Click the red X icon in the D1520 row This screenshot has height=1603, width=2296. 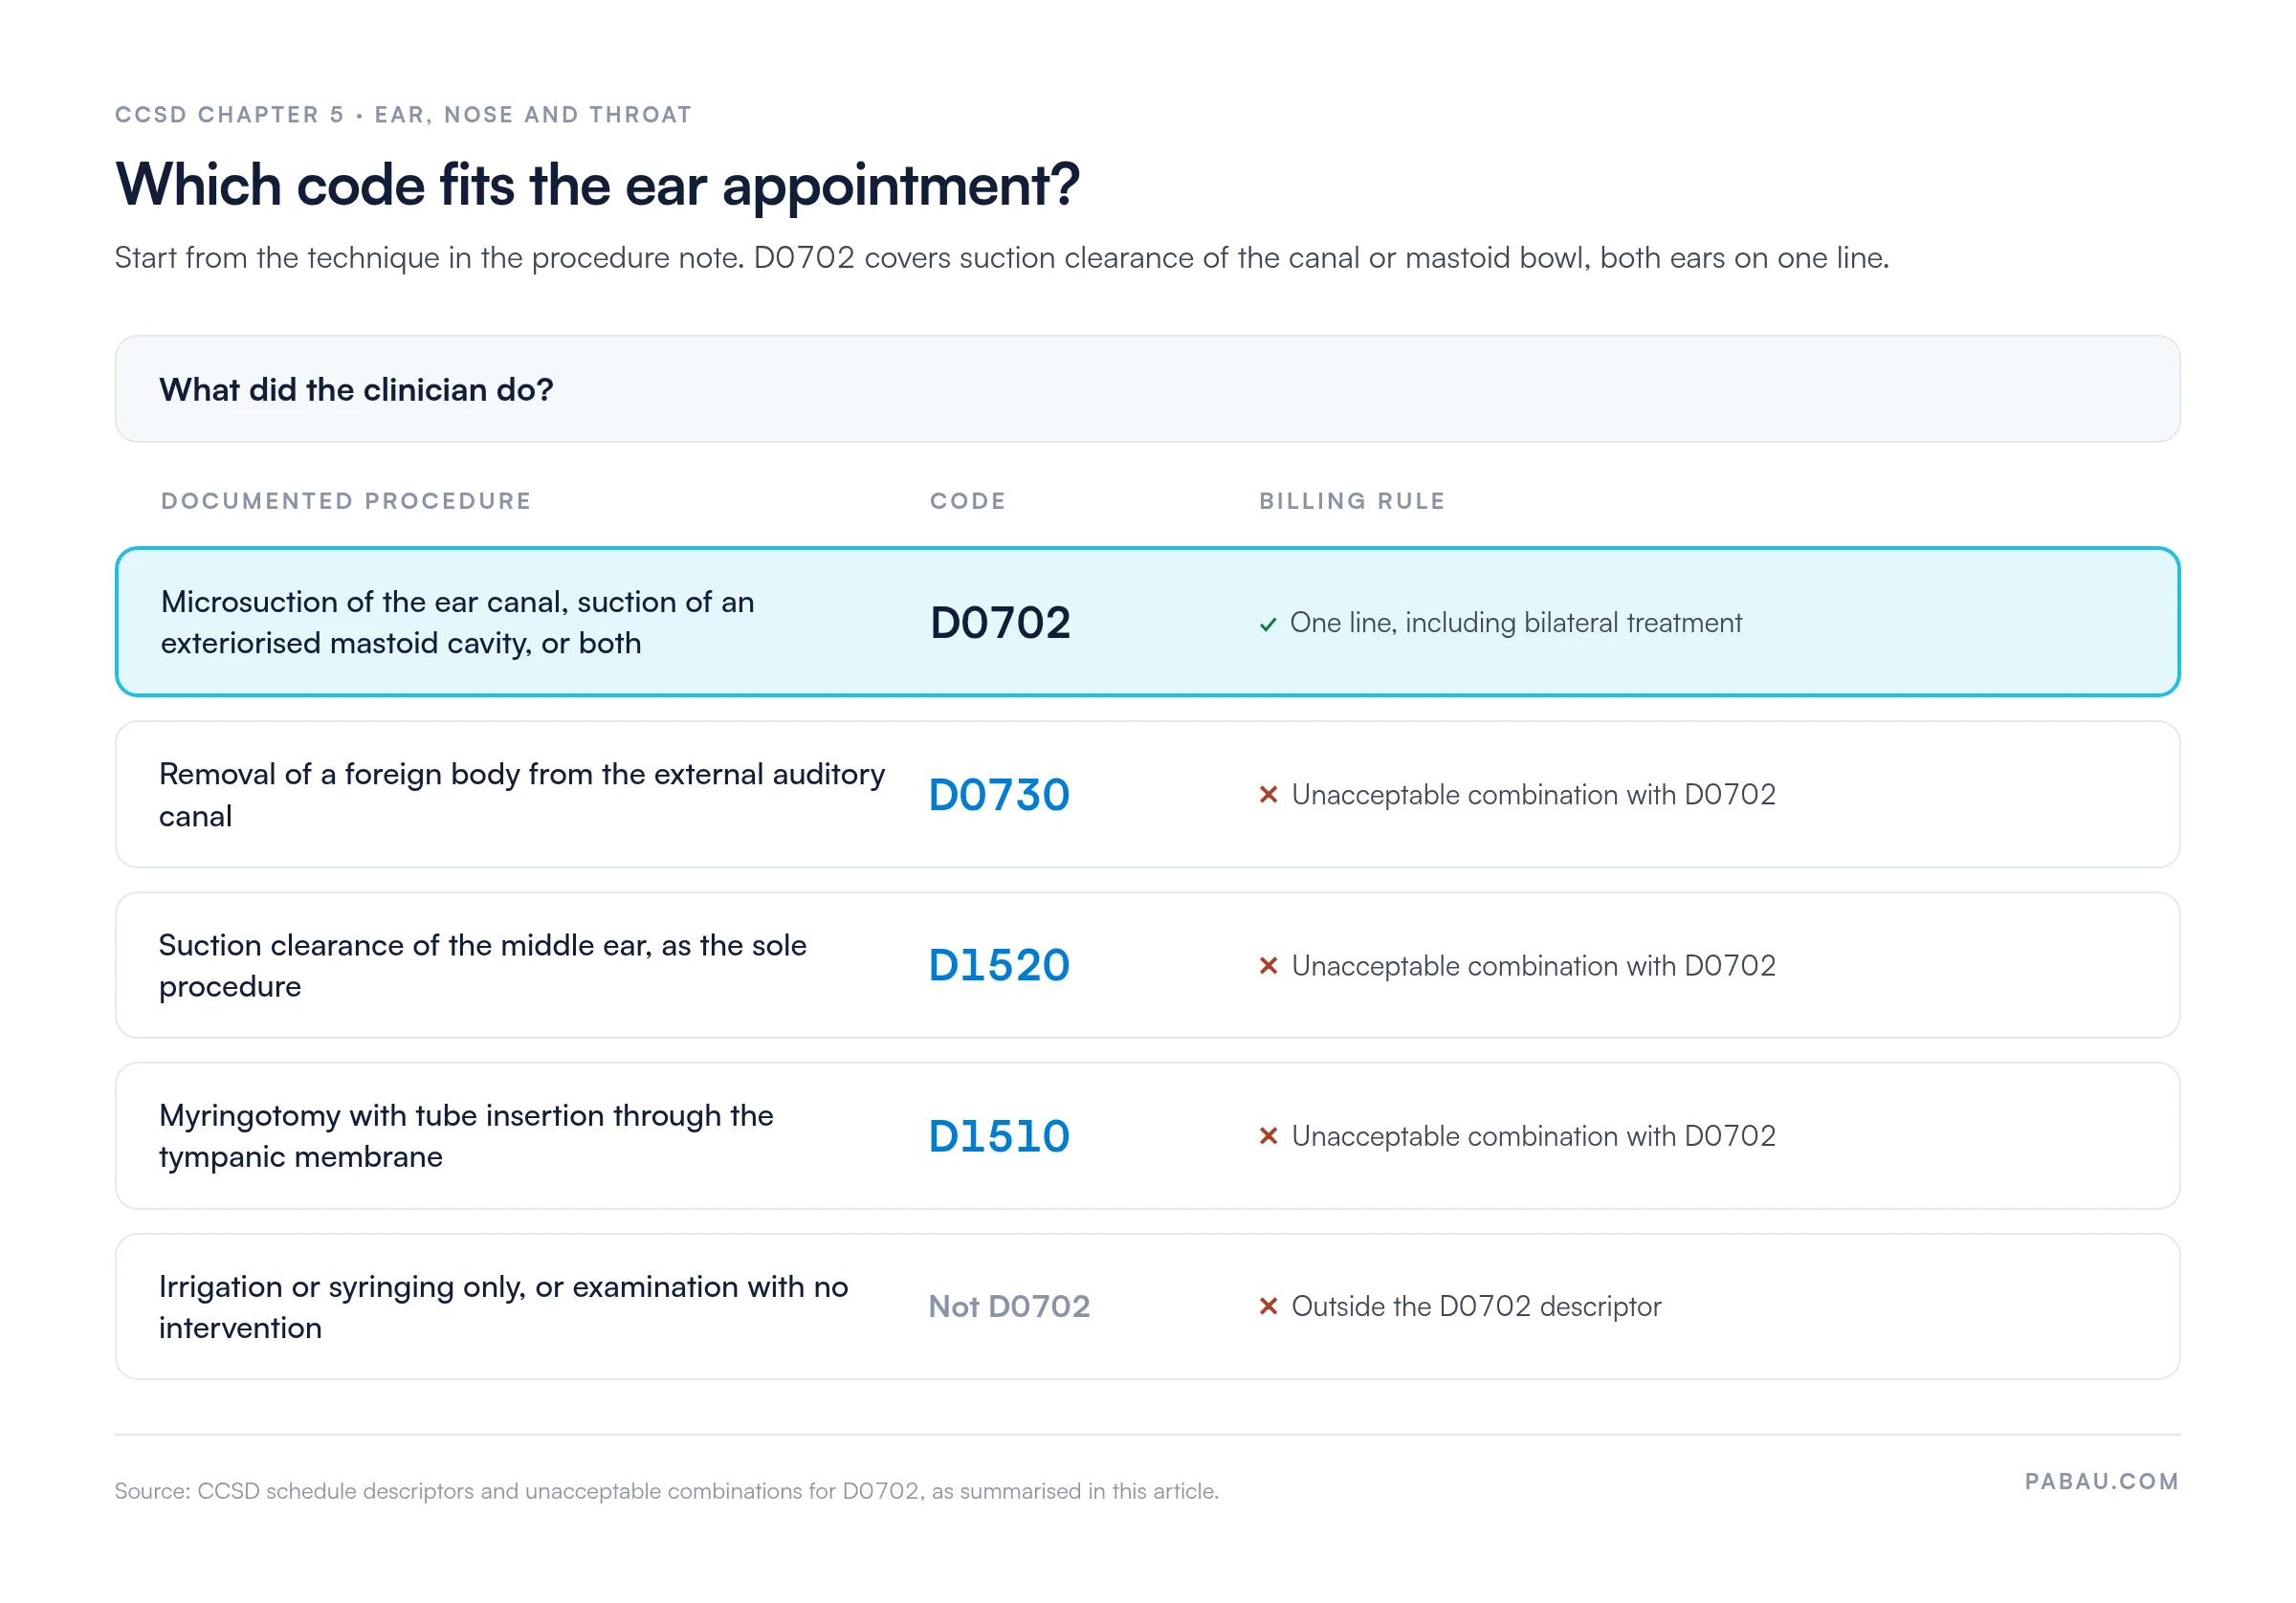point(1268,965)
